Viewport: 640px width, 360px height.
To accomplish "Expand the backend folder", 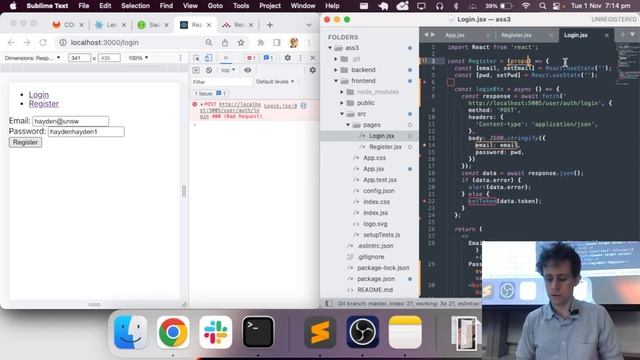I will pos(336,70).
